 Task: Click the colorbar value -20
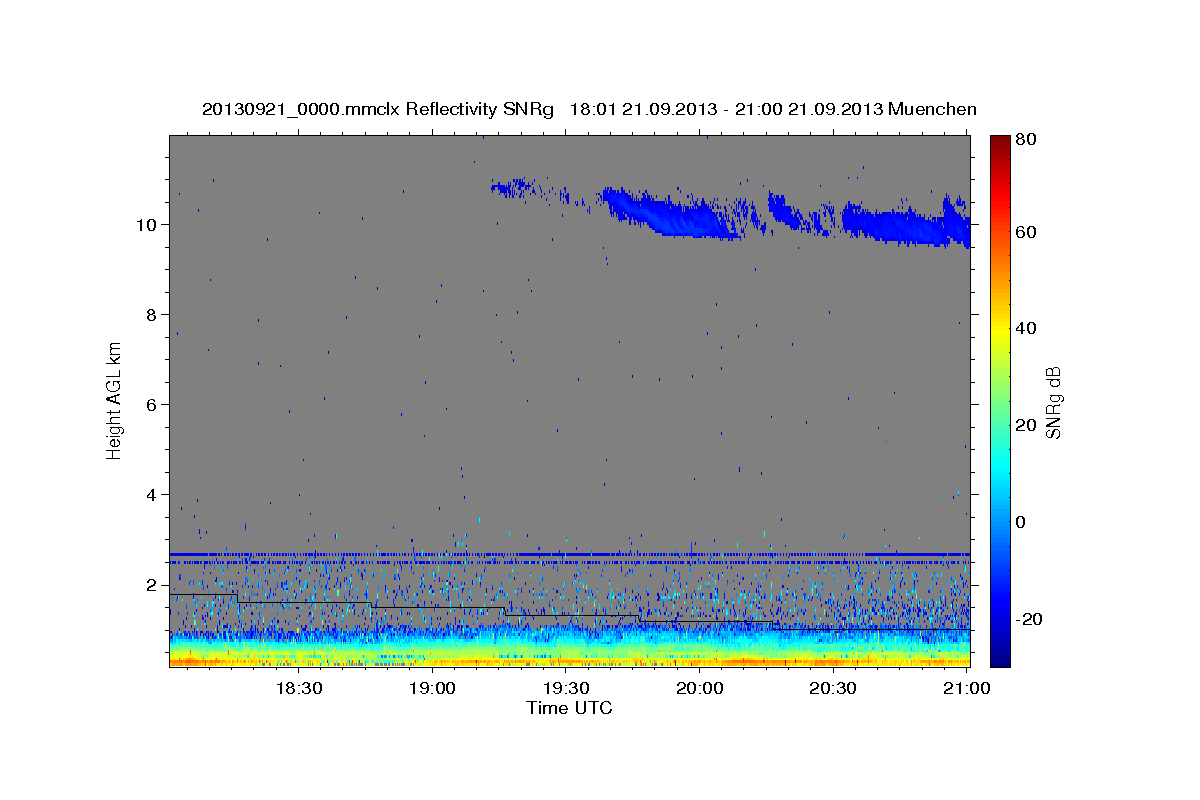tap(1028, 619)
